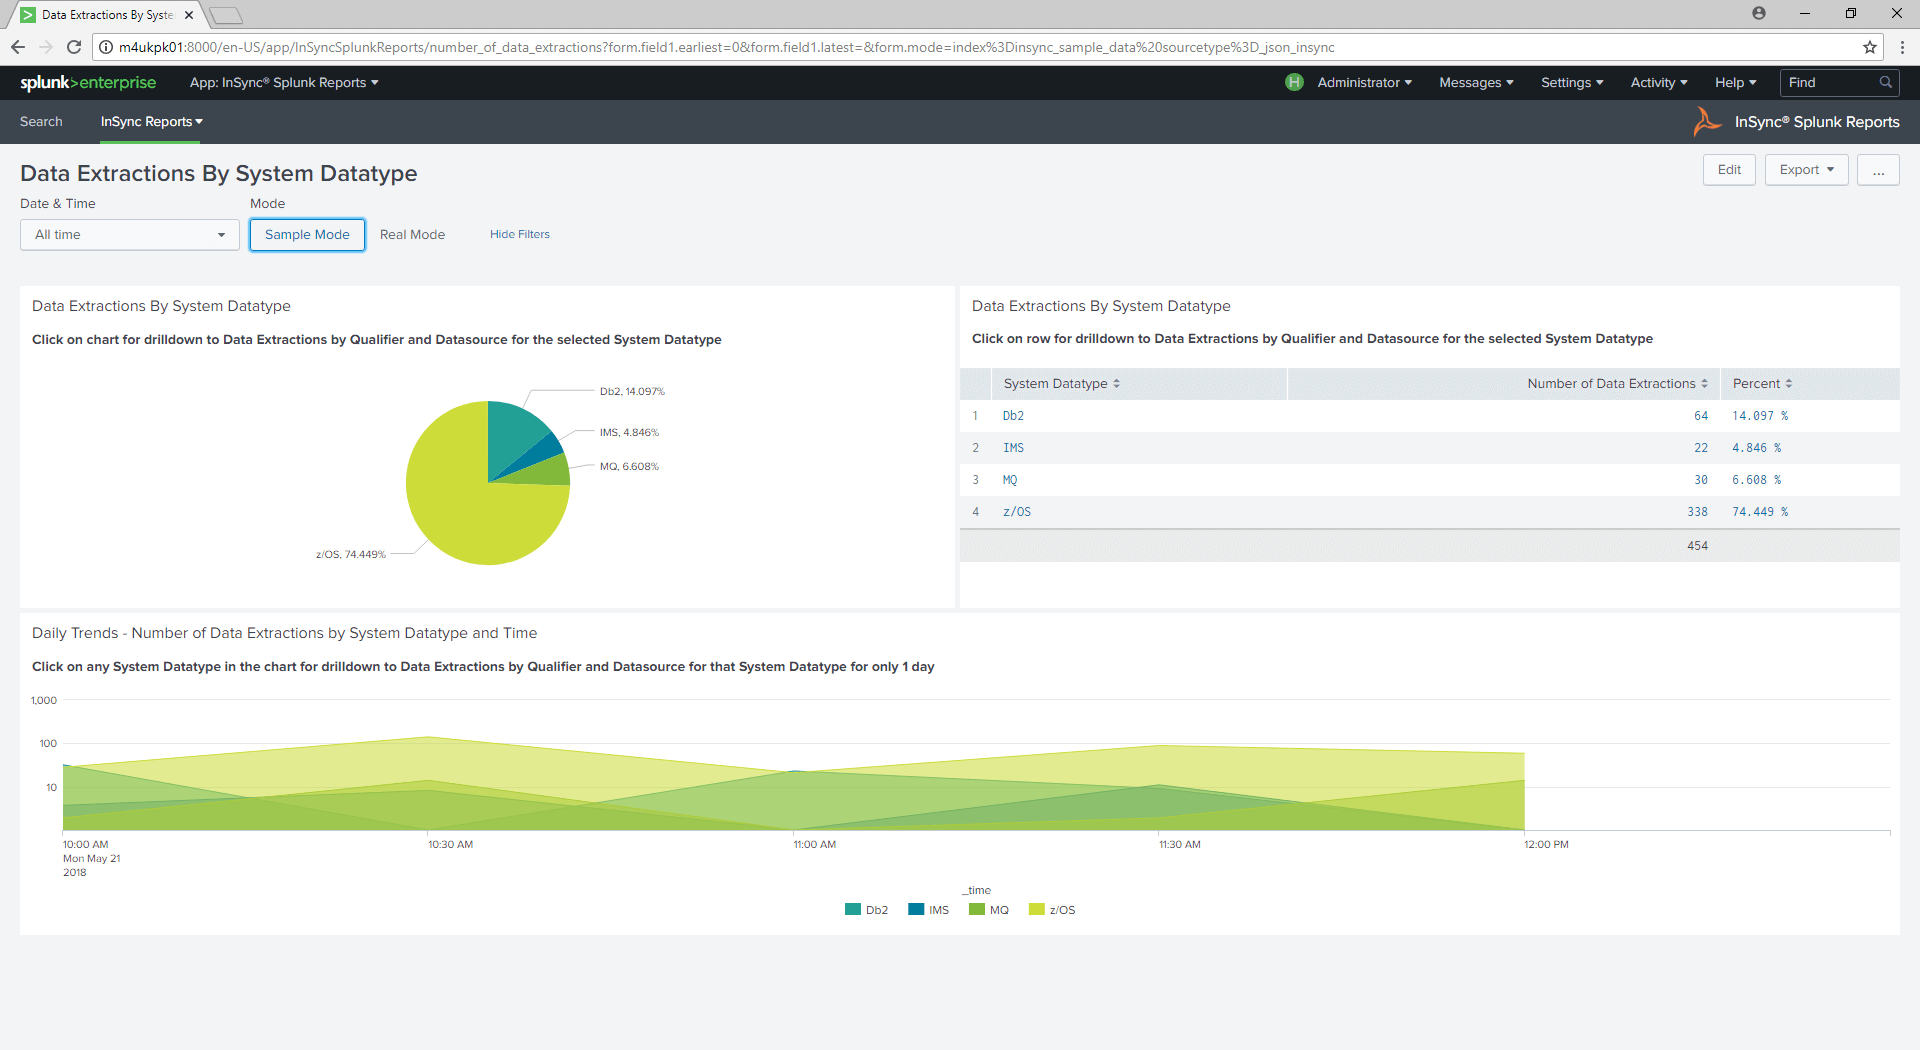This screenshot has height=1050, width=1920.
Task: Click the InSync Splunk Reports logo icon
Action: click(x=1705, y=121)
